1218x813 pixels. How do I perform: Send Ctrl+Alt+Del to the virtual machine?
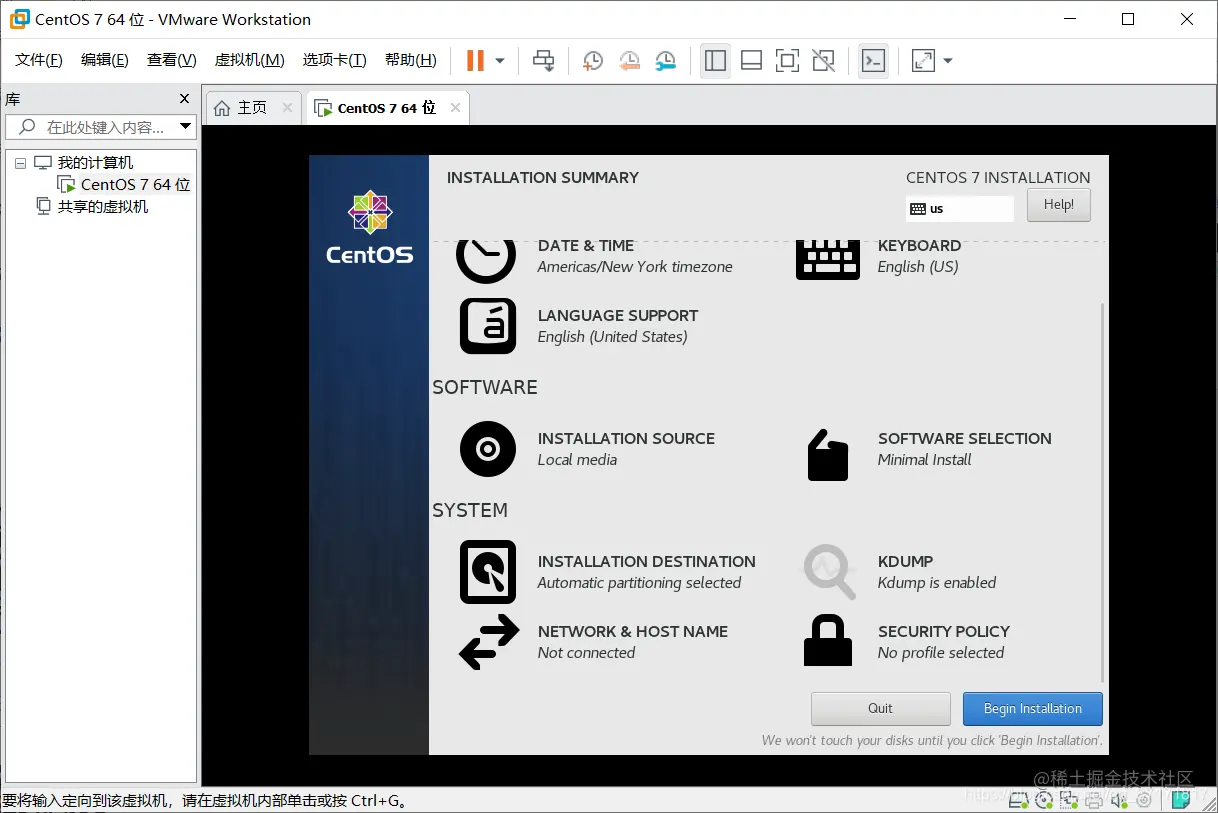point(543,61)
